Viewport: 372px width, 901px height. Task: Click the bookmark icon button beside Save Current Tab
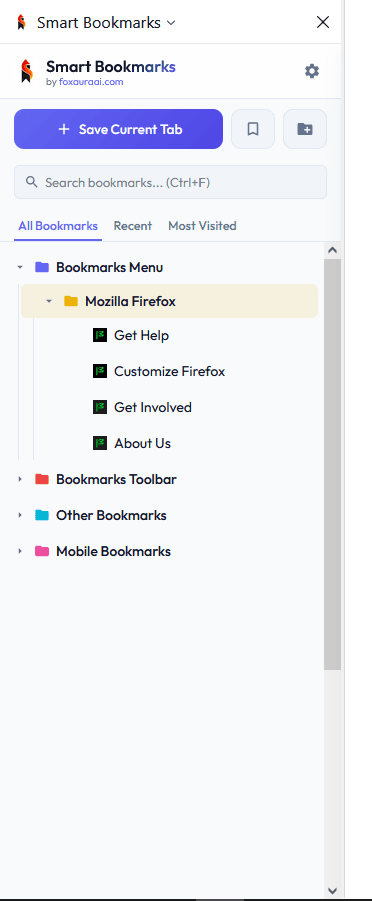pyautogui.click(x=253, y=129)
